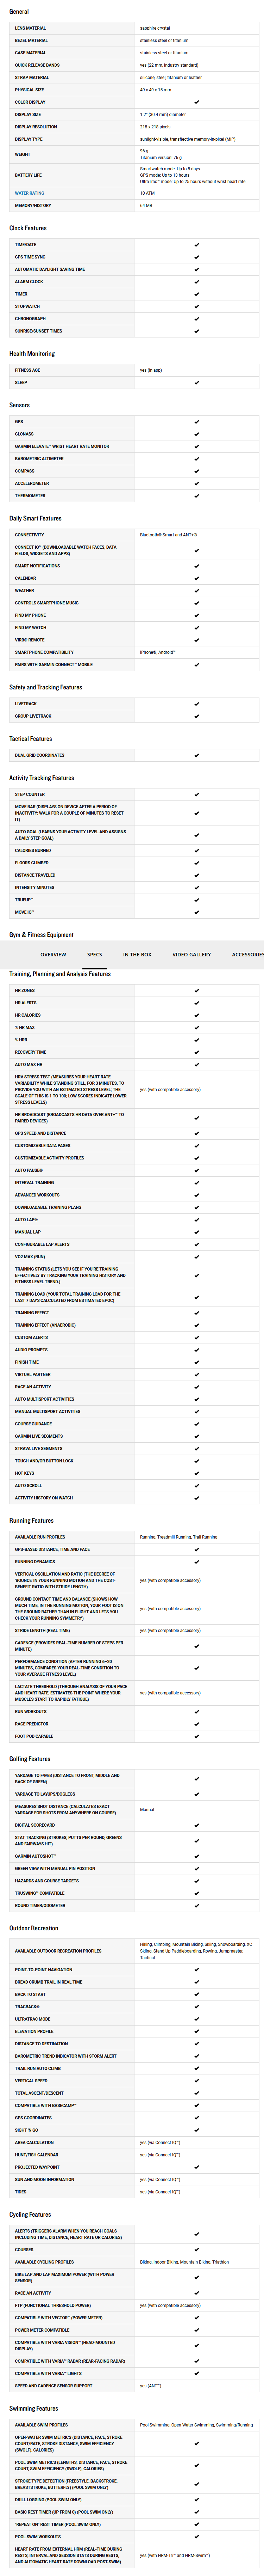Click the Step Counter checkmark
The height and width of the screenshot is (2576, 264).
click(x=196, y=795)
